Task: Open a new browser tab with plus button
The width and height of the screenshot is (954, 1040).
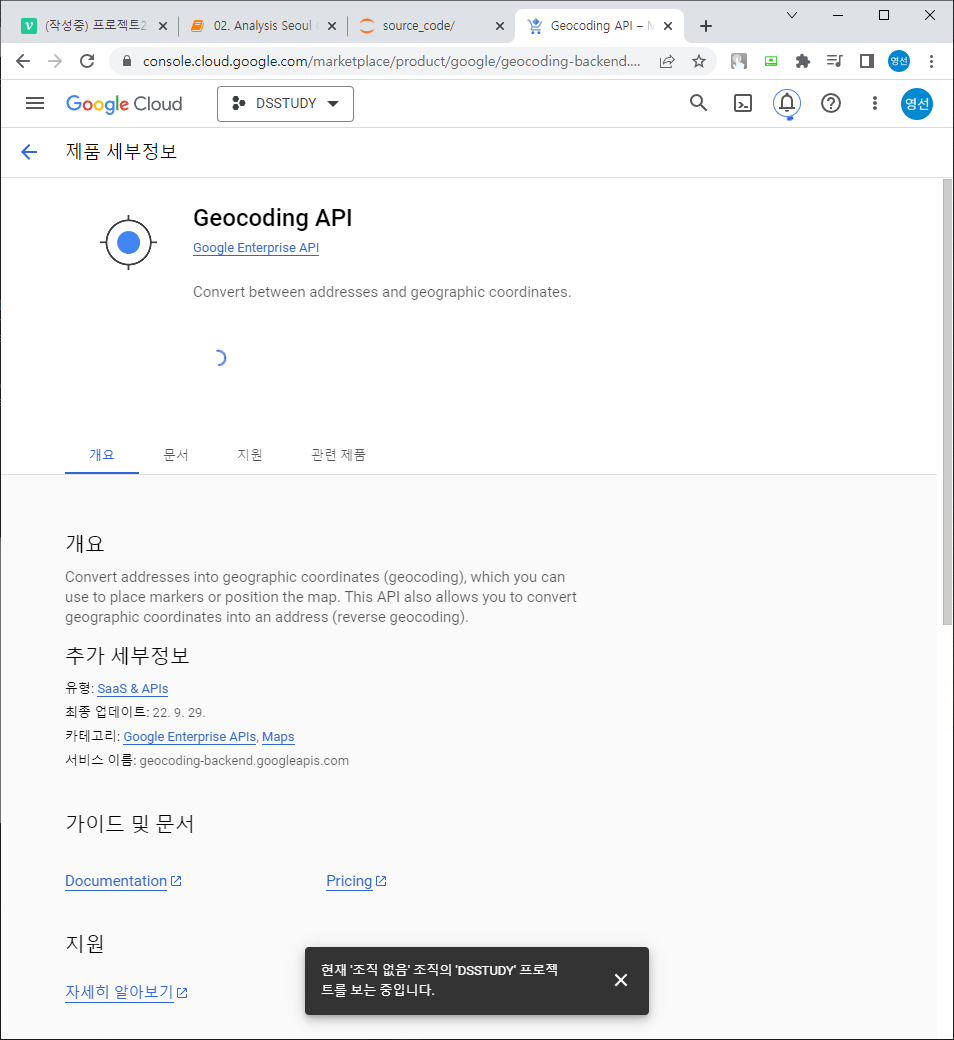Action: pos(706,26)
